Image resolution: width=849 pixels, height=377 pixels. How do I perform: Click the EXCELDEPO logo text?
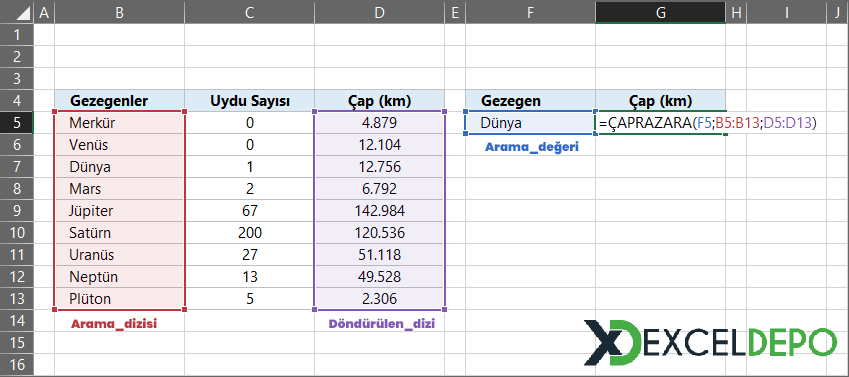[740, 342]
